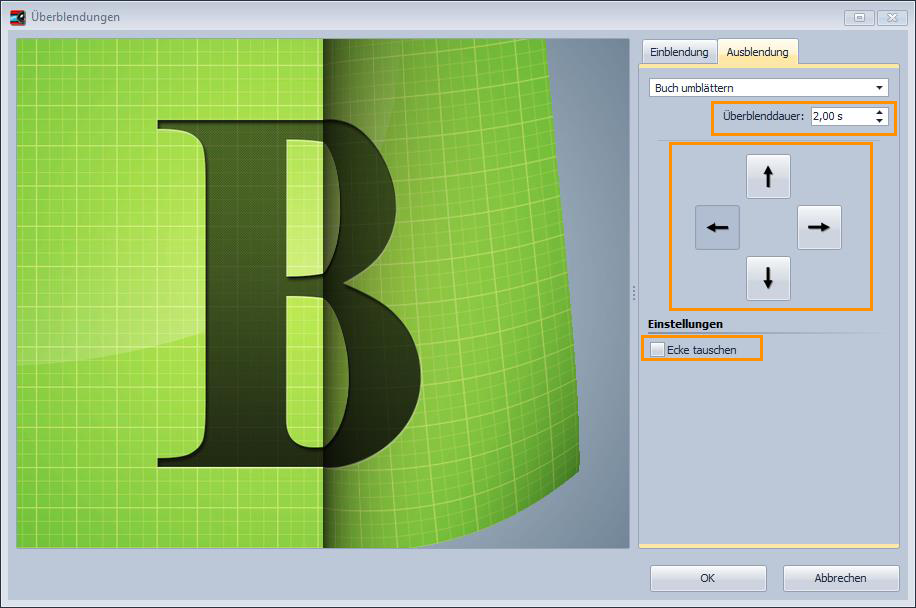Decrease Überblenddauer with the down spinner

pos(879,121)
